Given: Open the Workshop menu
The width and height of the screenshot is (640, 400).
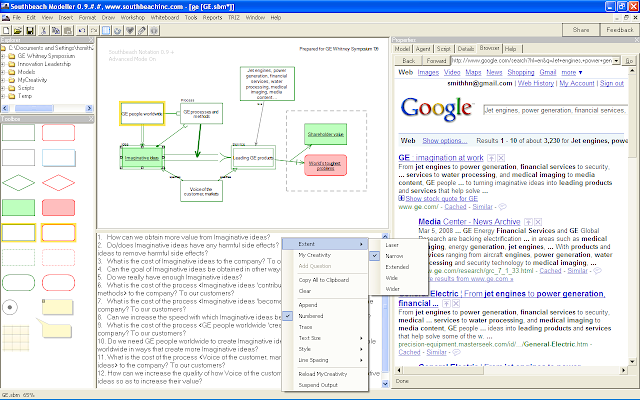Looking at the screenshot, I should 133,18.
